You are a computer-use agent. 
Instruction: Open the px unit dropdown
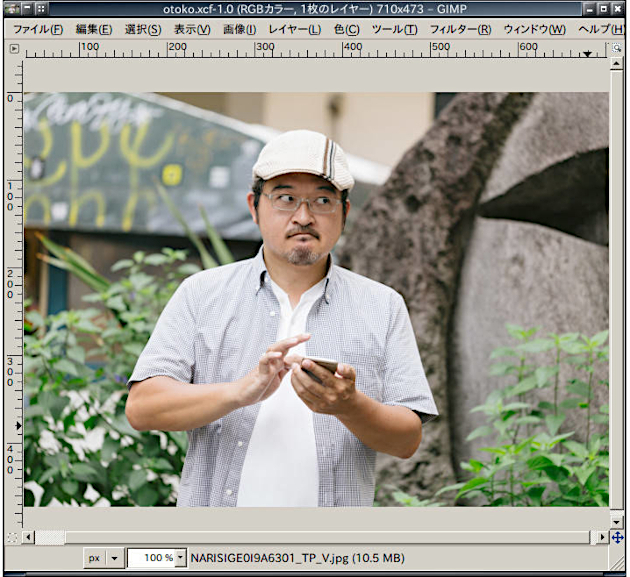tap(103, 558)
